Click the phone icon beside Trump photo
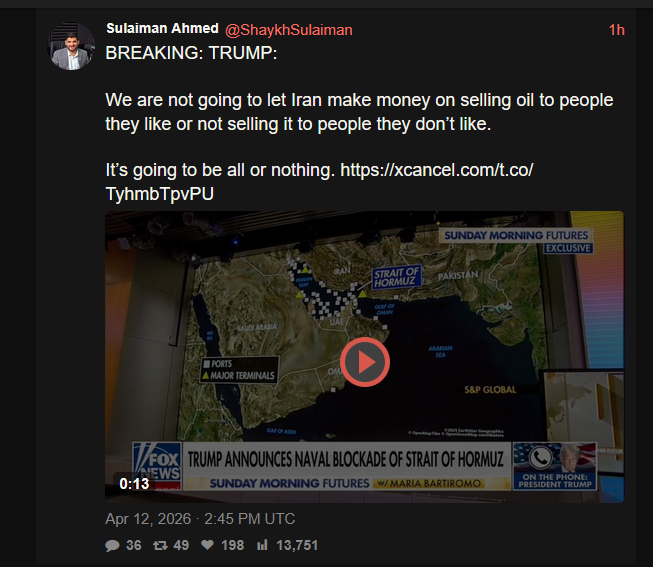 [540, 458]
